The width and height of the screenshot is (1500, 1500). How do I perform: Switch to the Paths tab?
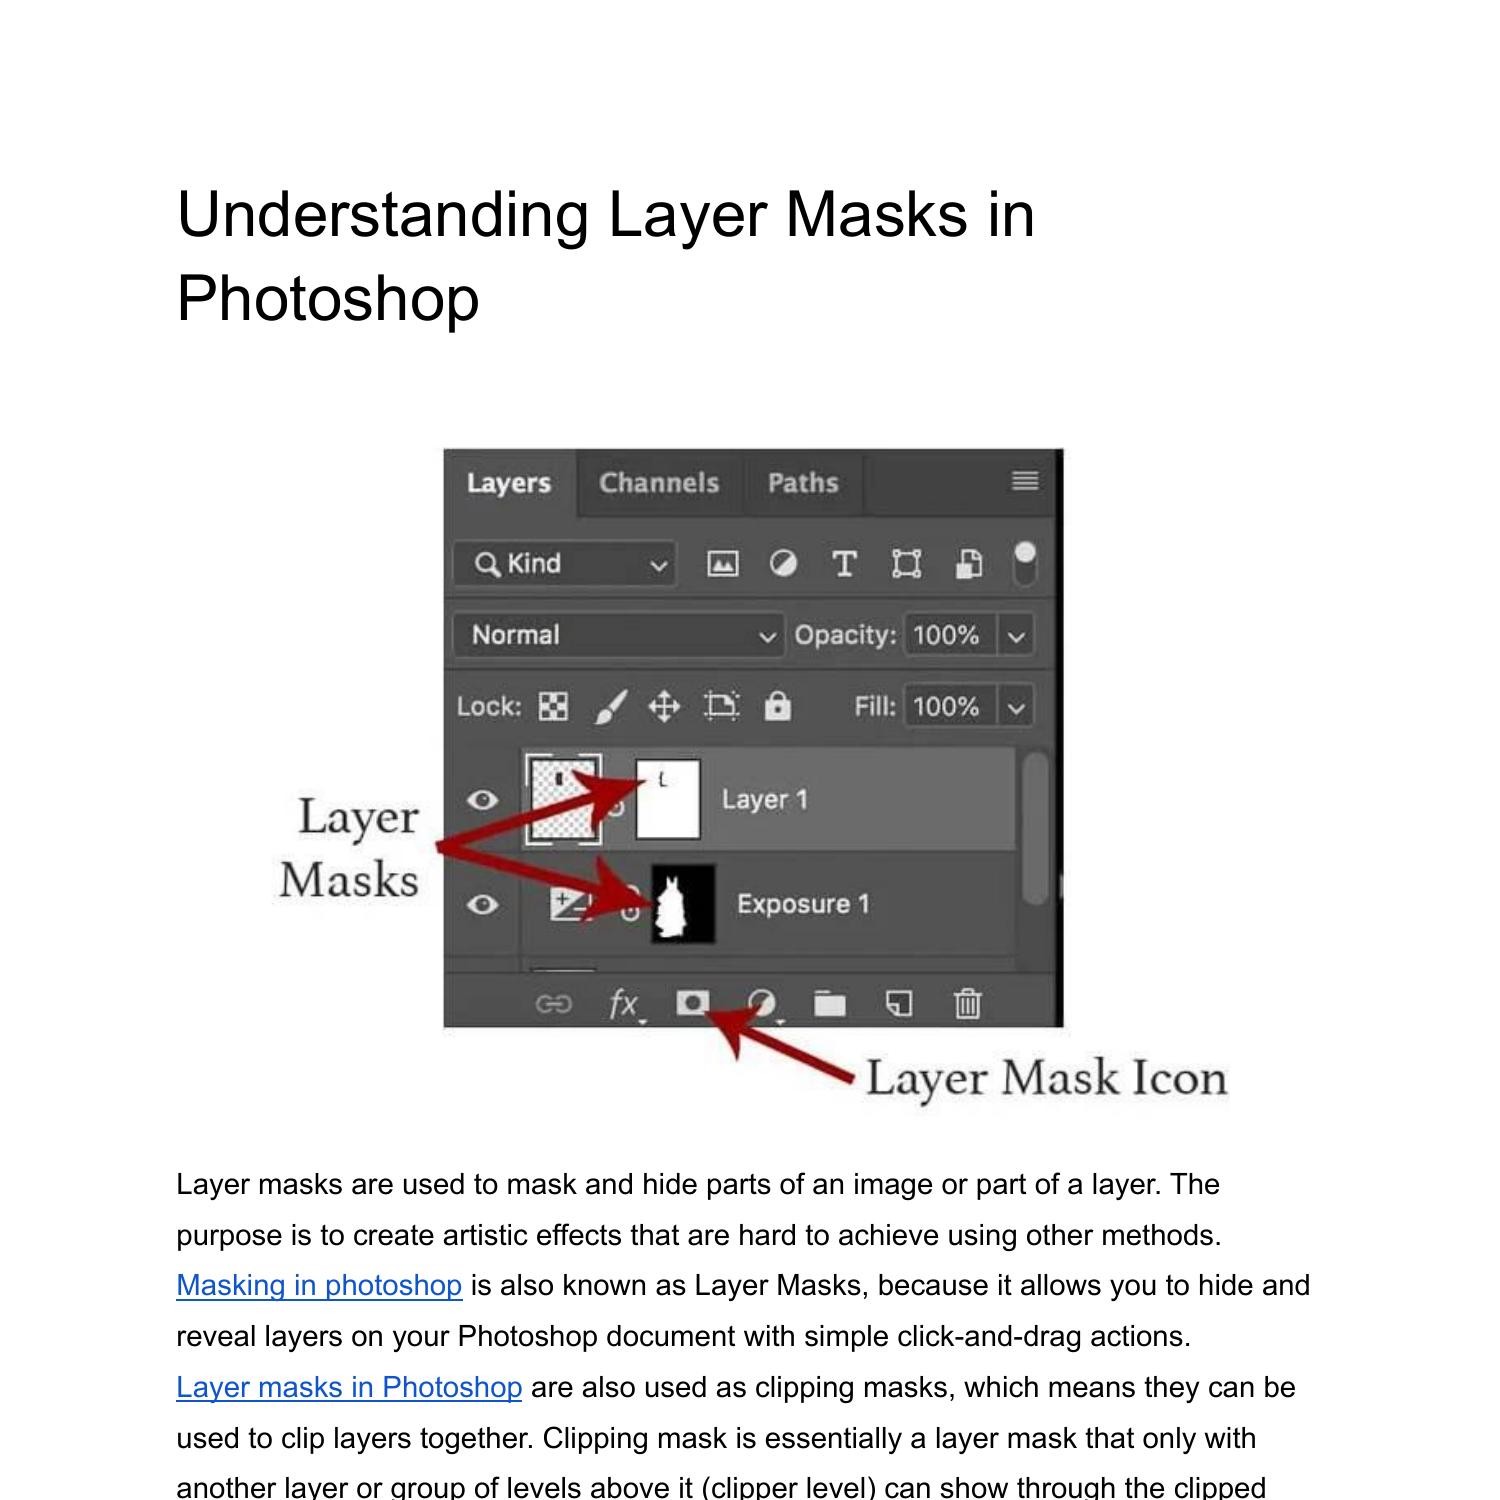803,482
